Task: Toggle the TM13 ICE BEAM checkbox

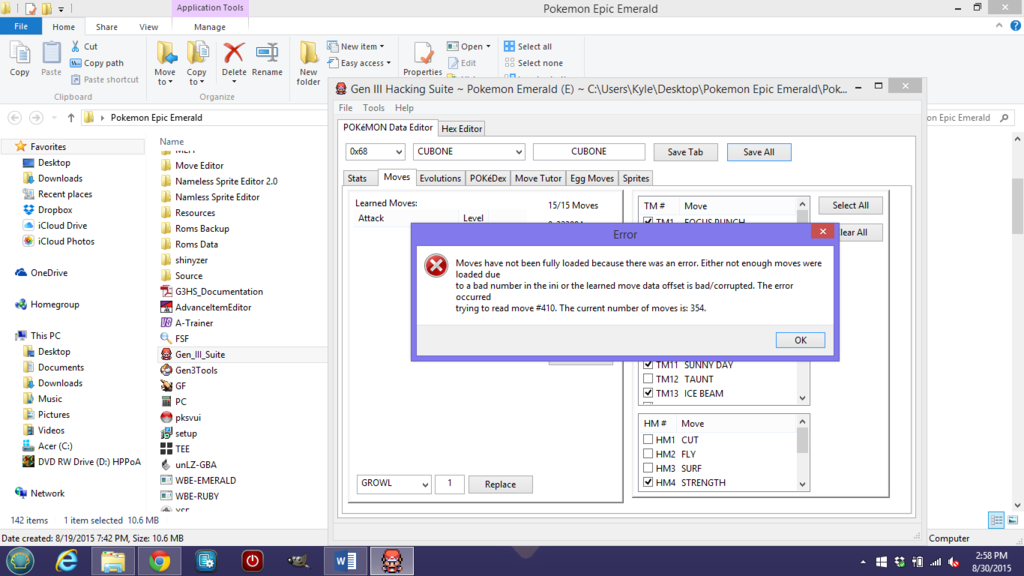Action: tap(648, 393)
